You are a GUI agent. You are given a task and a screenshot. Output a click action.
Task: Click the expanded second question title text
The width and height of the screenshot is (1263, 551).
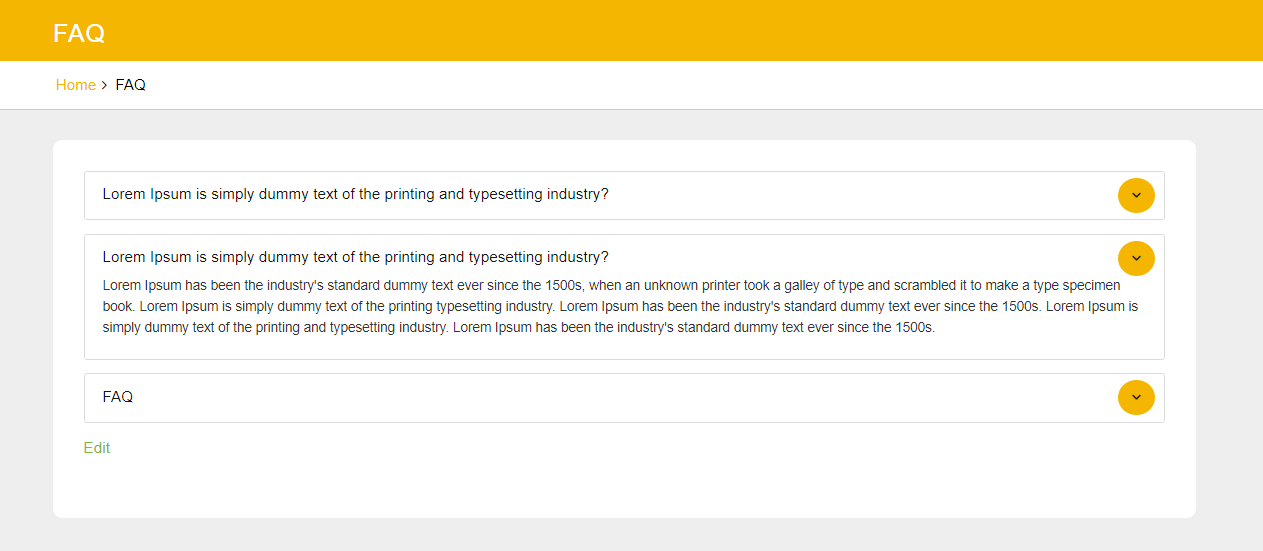coord(355,257)
